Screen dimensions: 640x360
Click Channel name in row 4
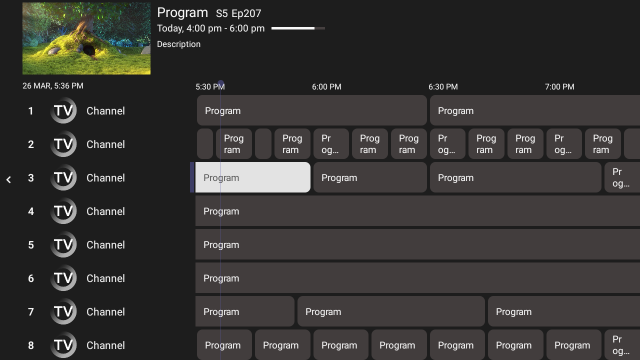(x=105, y=211)
